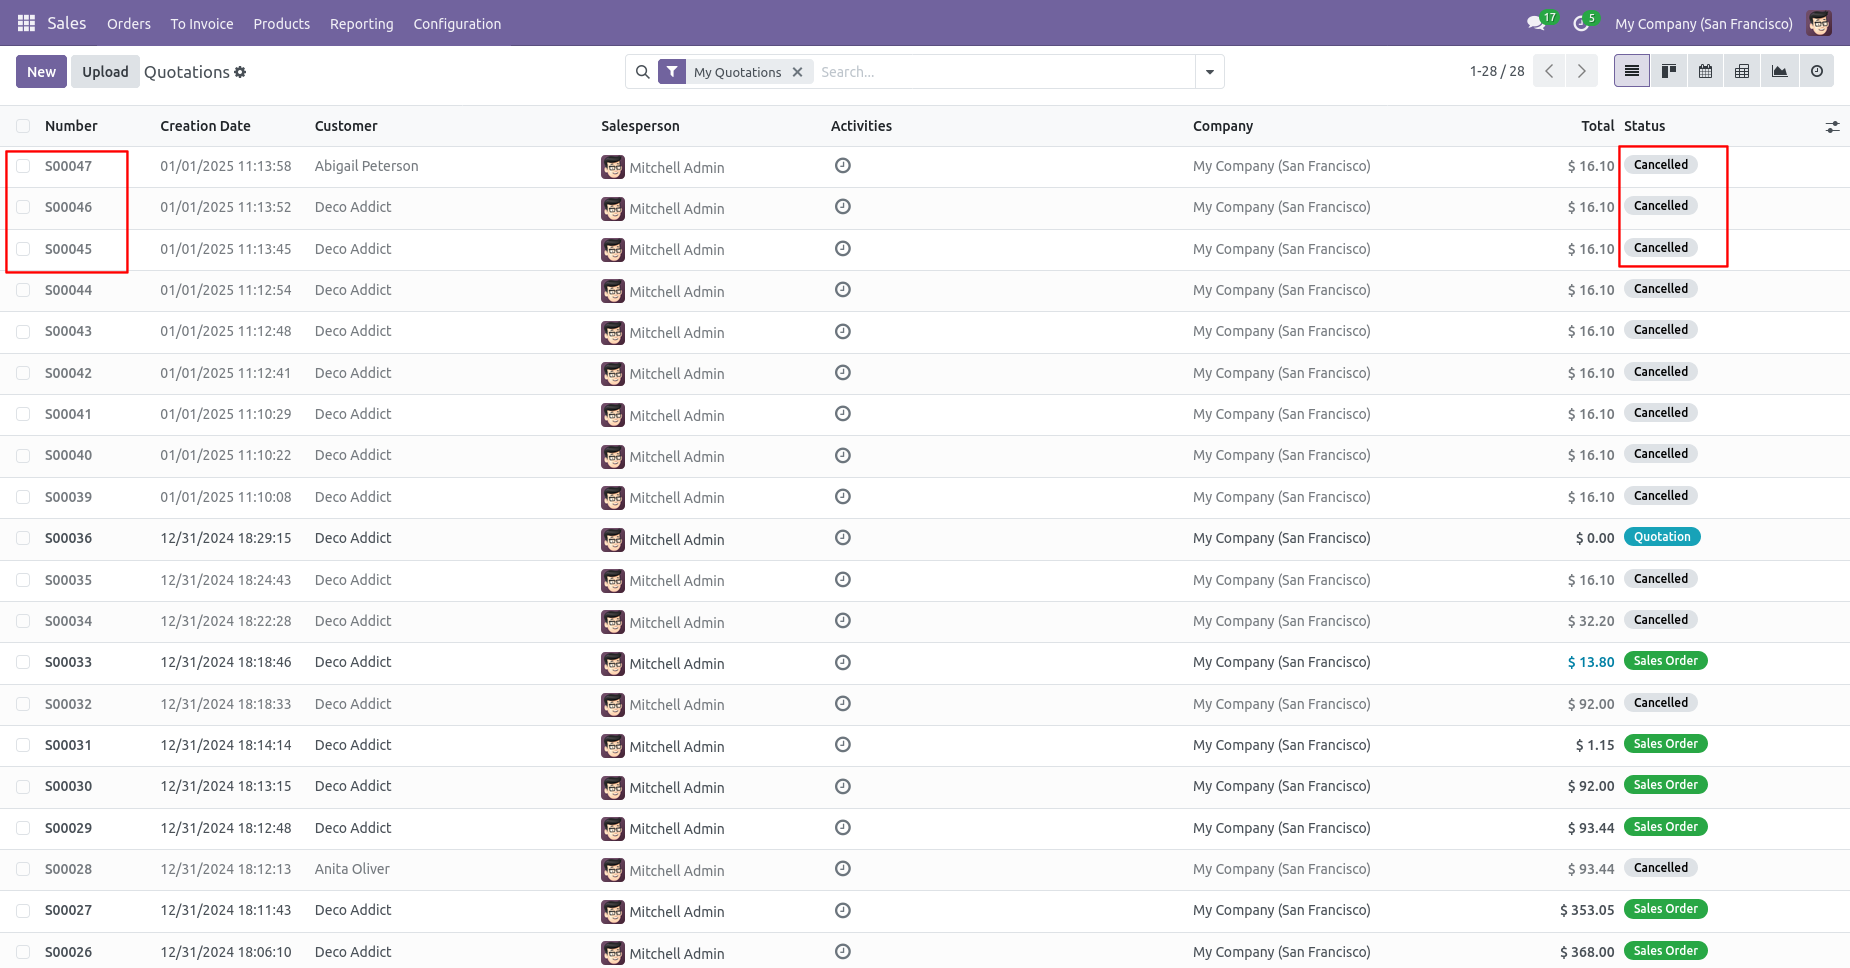
Task: Tick the checkbox for S00027
Action: pyautogui.click(x=23, y=910)
